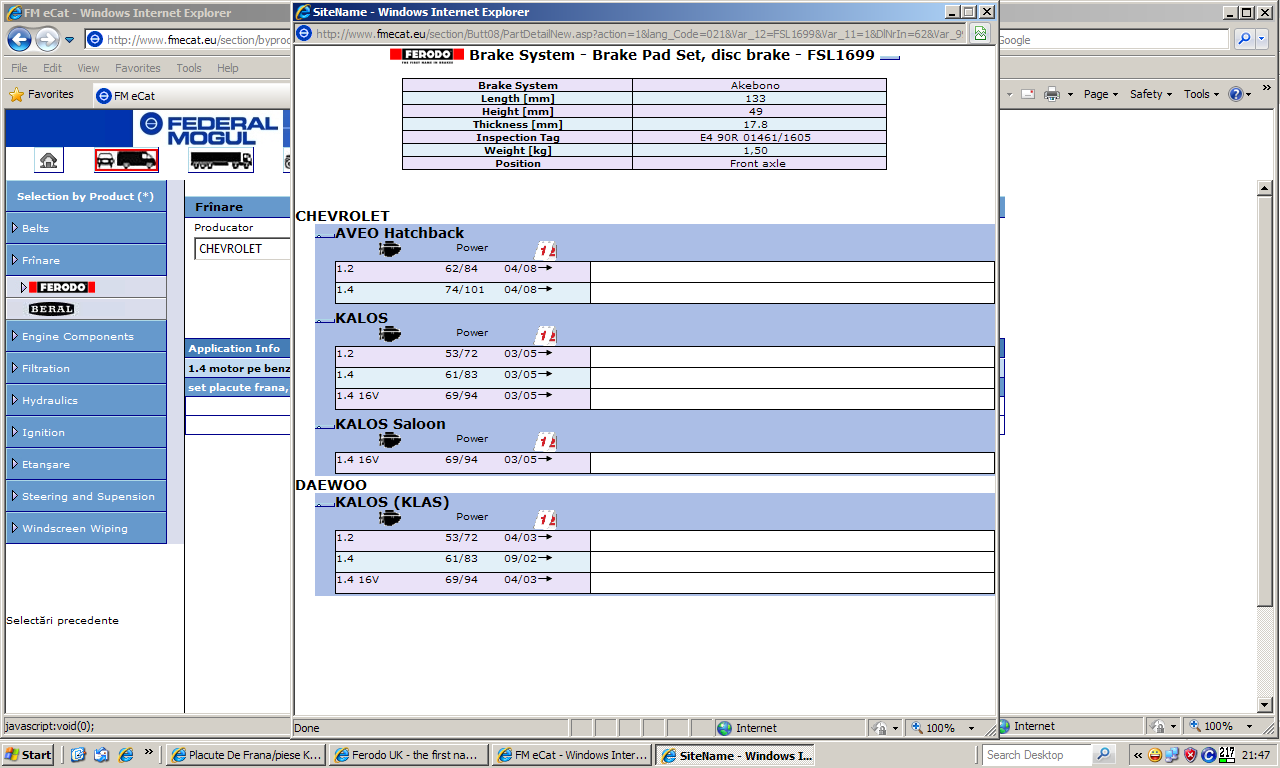The height and width of the screenshot is (768, 1280).
Task: Click the FM eCat home icon
Action: coord(48,160)
